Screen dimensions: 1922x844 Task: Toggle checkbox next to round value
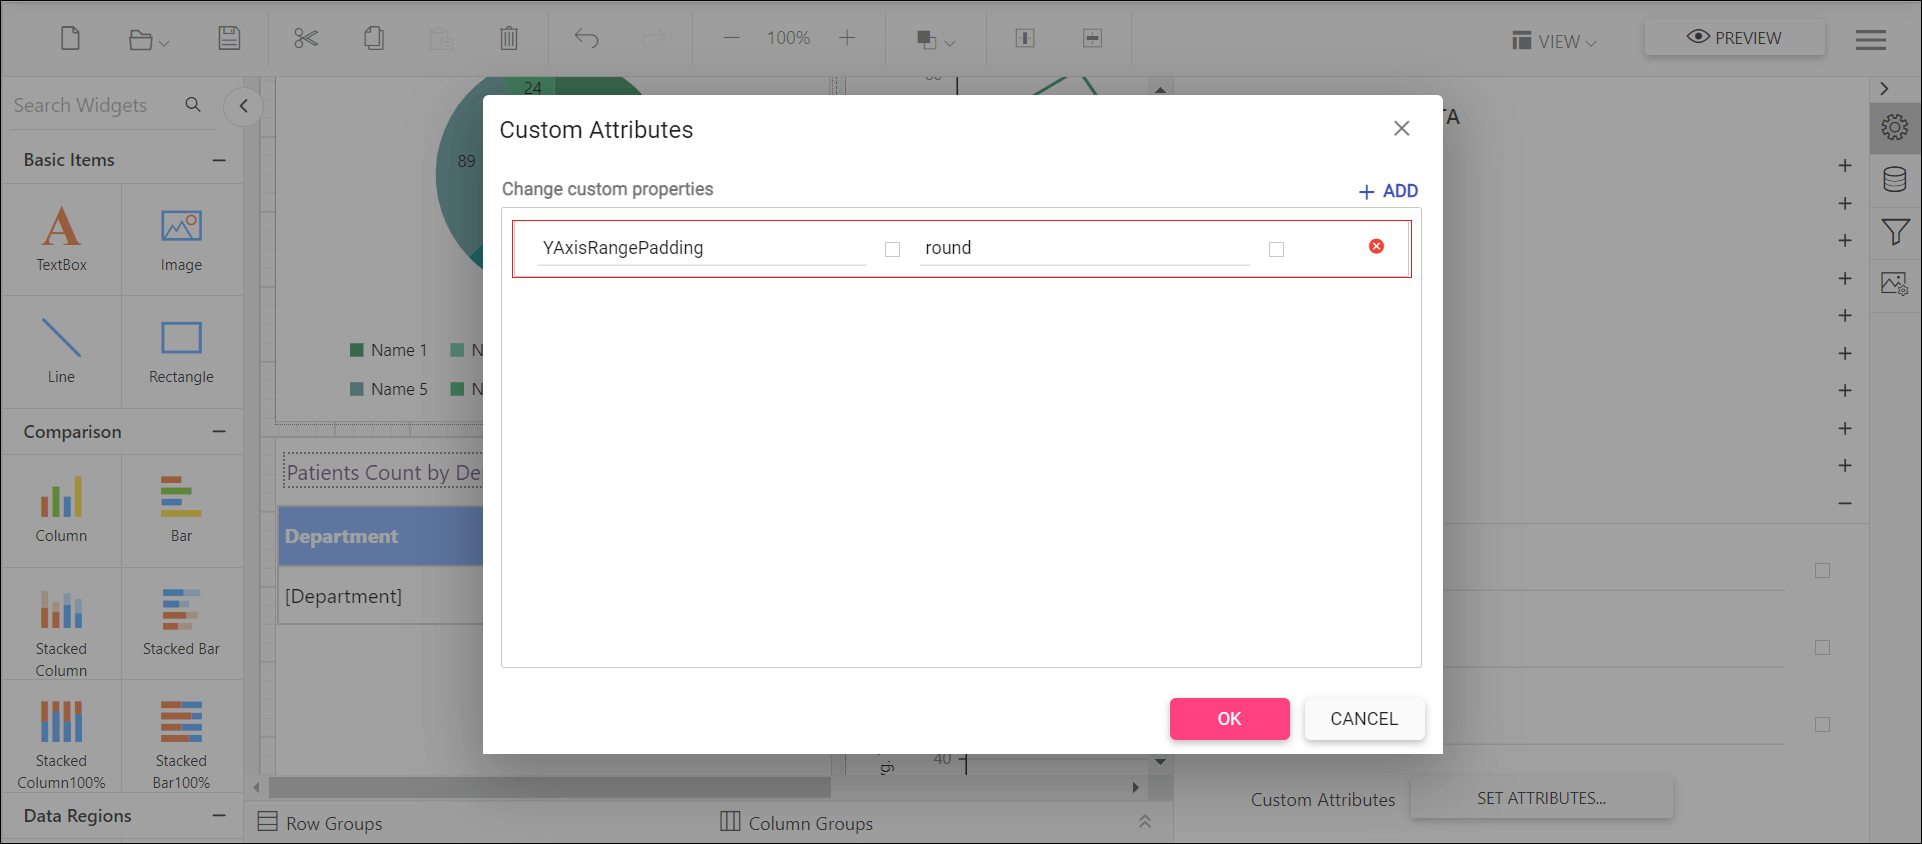1276,249
